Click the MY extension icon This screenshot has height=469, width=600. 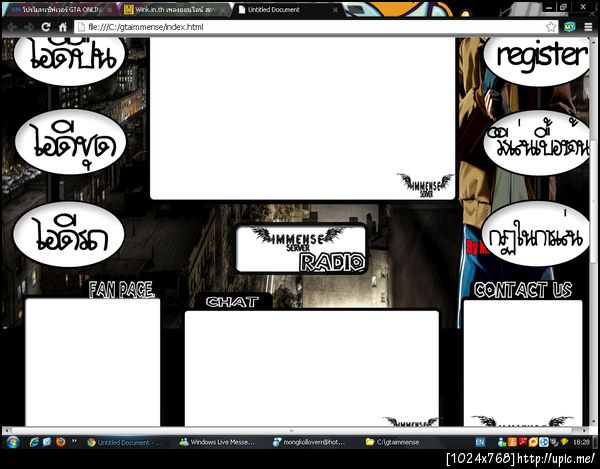click(x=569, y=27)
